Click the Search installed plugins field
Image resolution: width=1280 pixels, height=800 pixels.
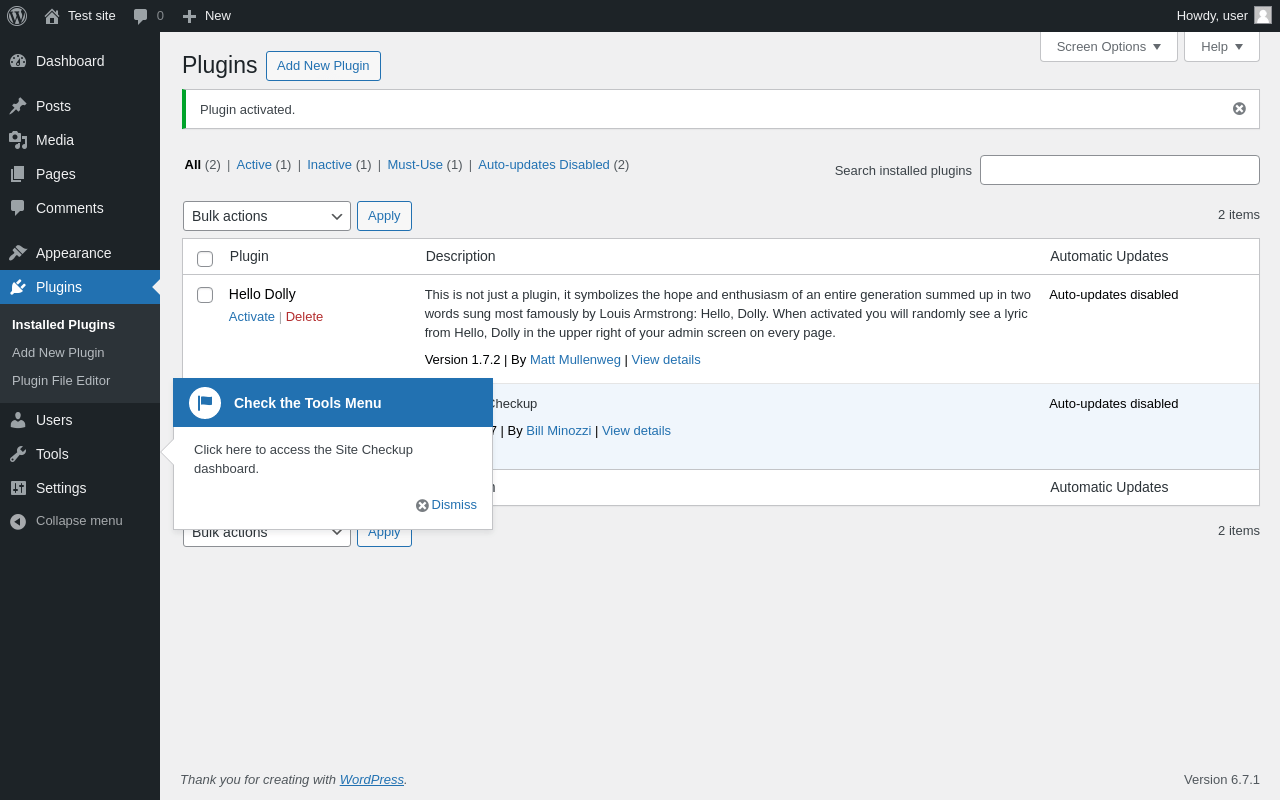(1120, 170)
